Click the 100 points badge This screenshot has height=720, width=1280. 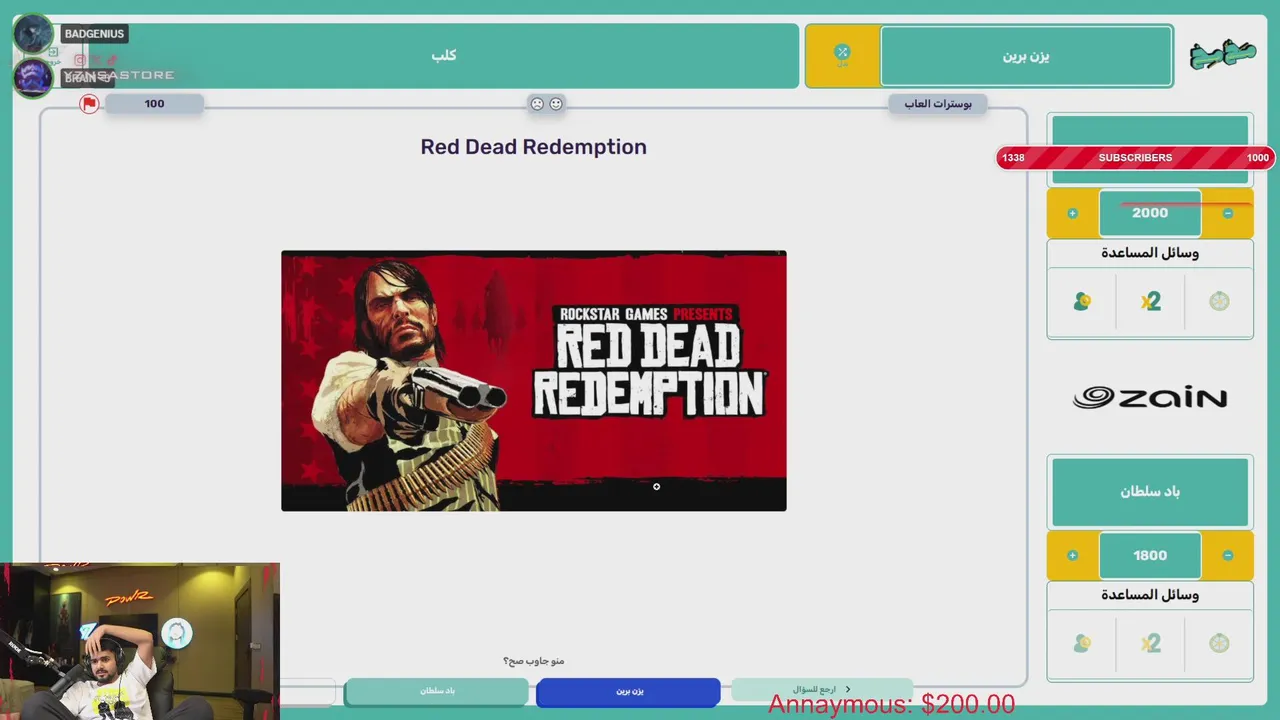coord(154,104)
